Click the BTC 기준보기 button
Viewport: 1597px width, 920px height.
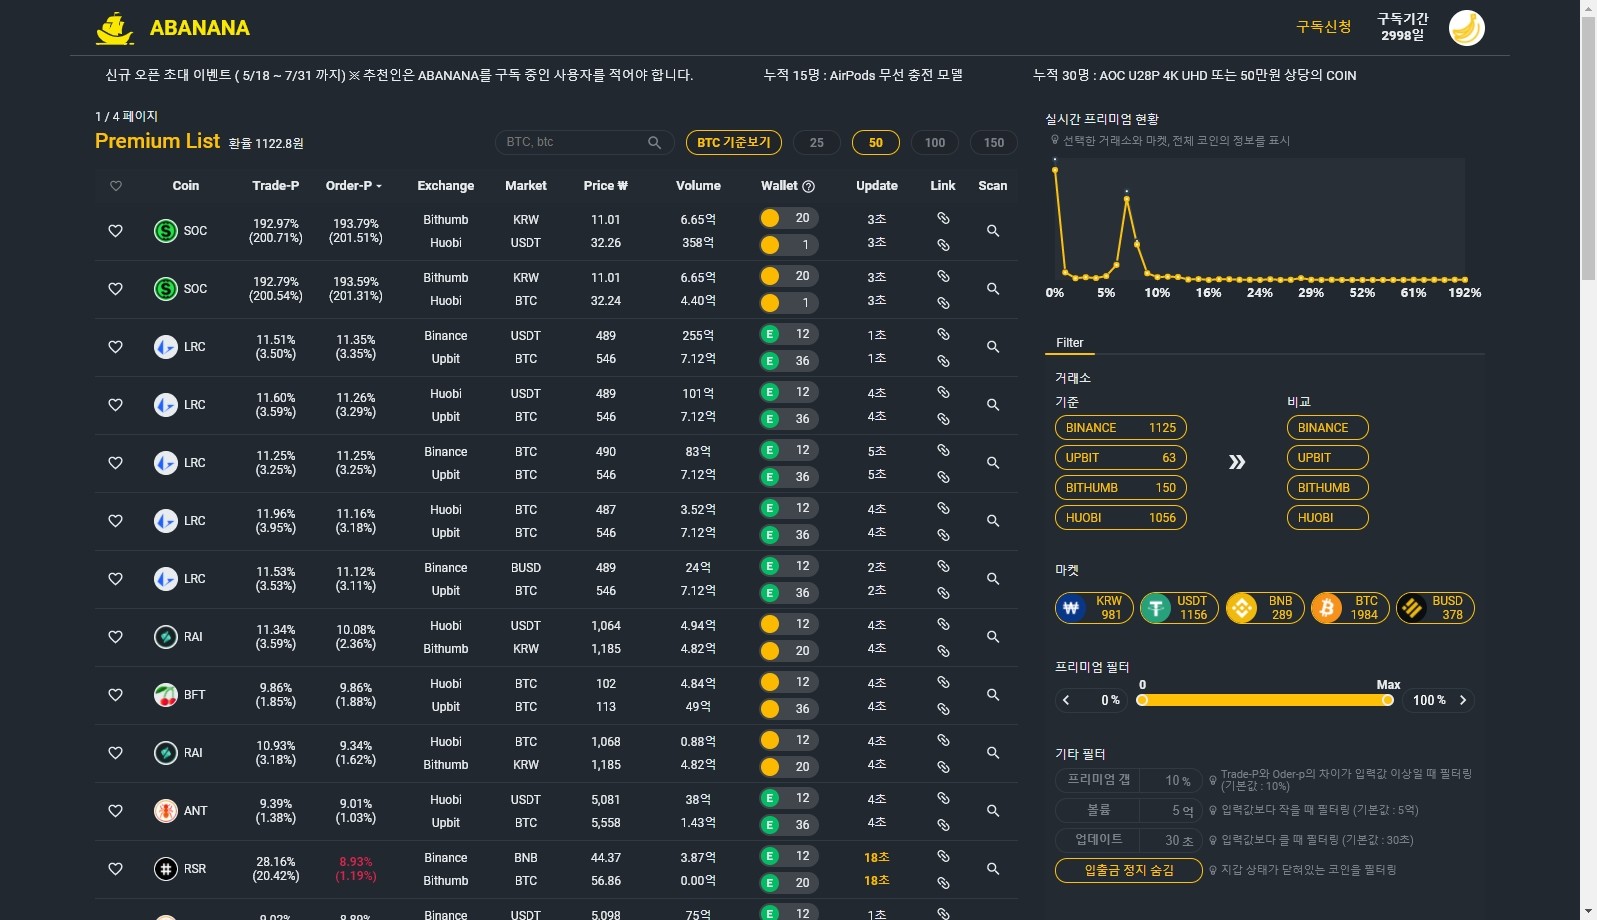point(734,143)
